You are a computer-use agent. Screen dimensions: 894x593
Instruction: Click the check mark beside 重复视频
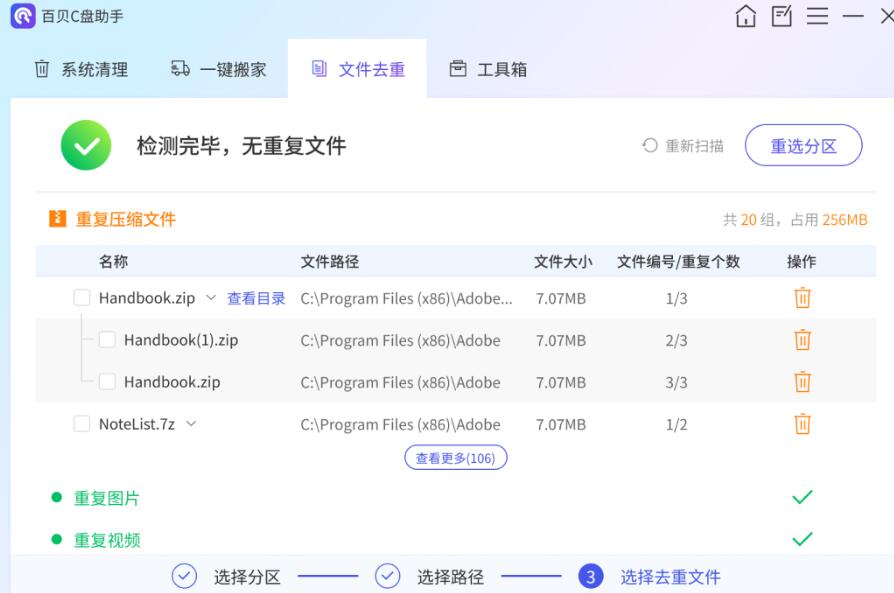point(802,539)
